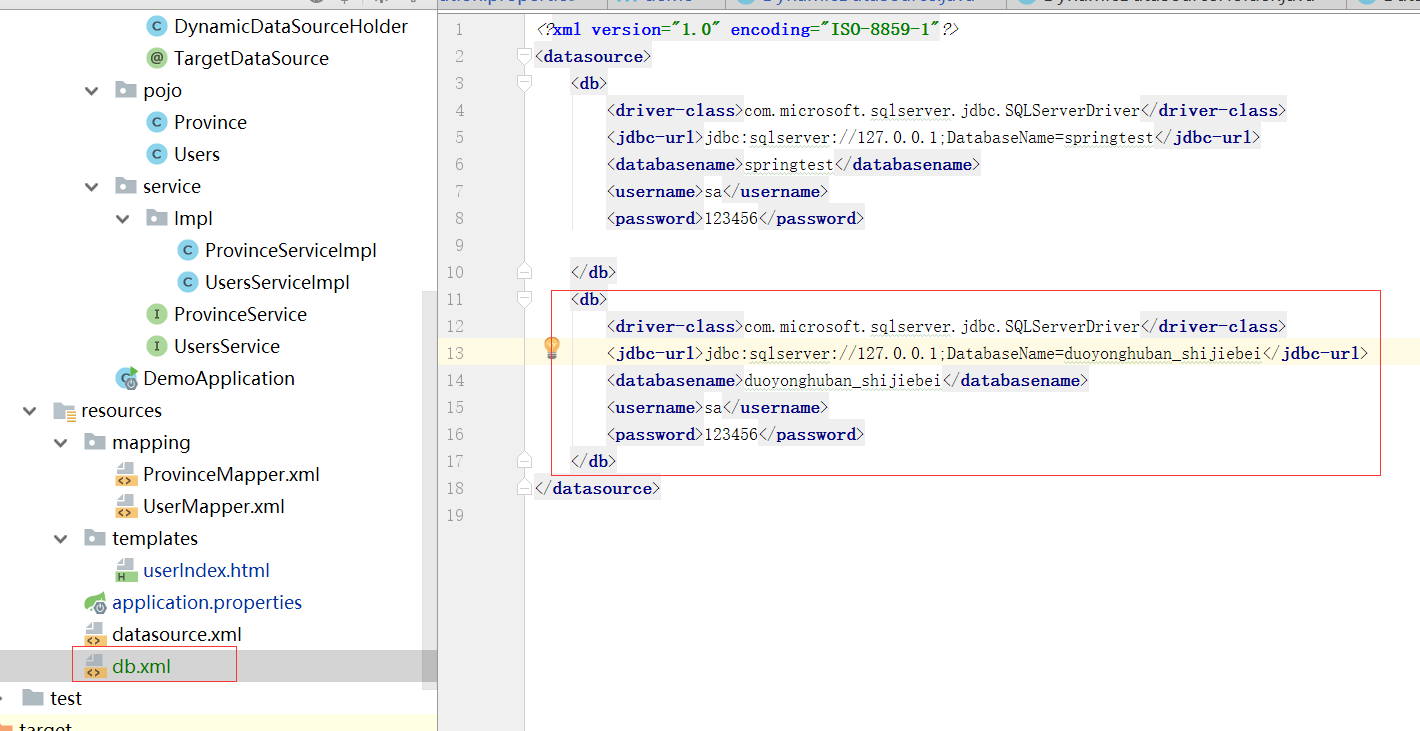Viewport: 1420px width, 731px height.
Task: Select DemoApplication in the project tree
Action: (219, 378)
